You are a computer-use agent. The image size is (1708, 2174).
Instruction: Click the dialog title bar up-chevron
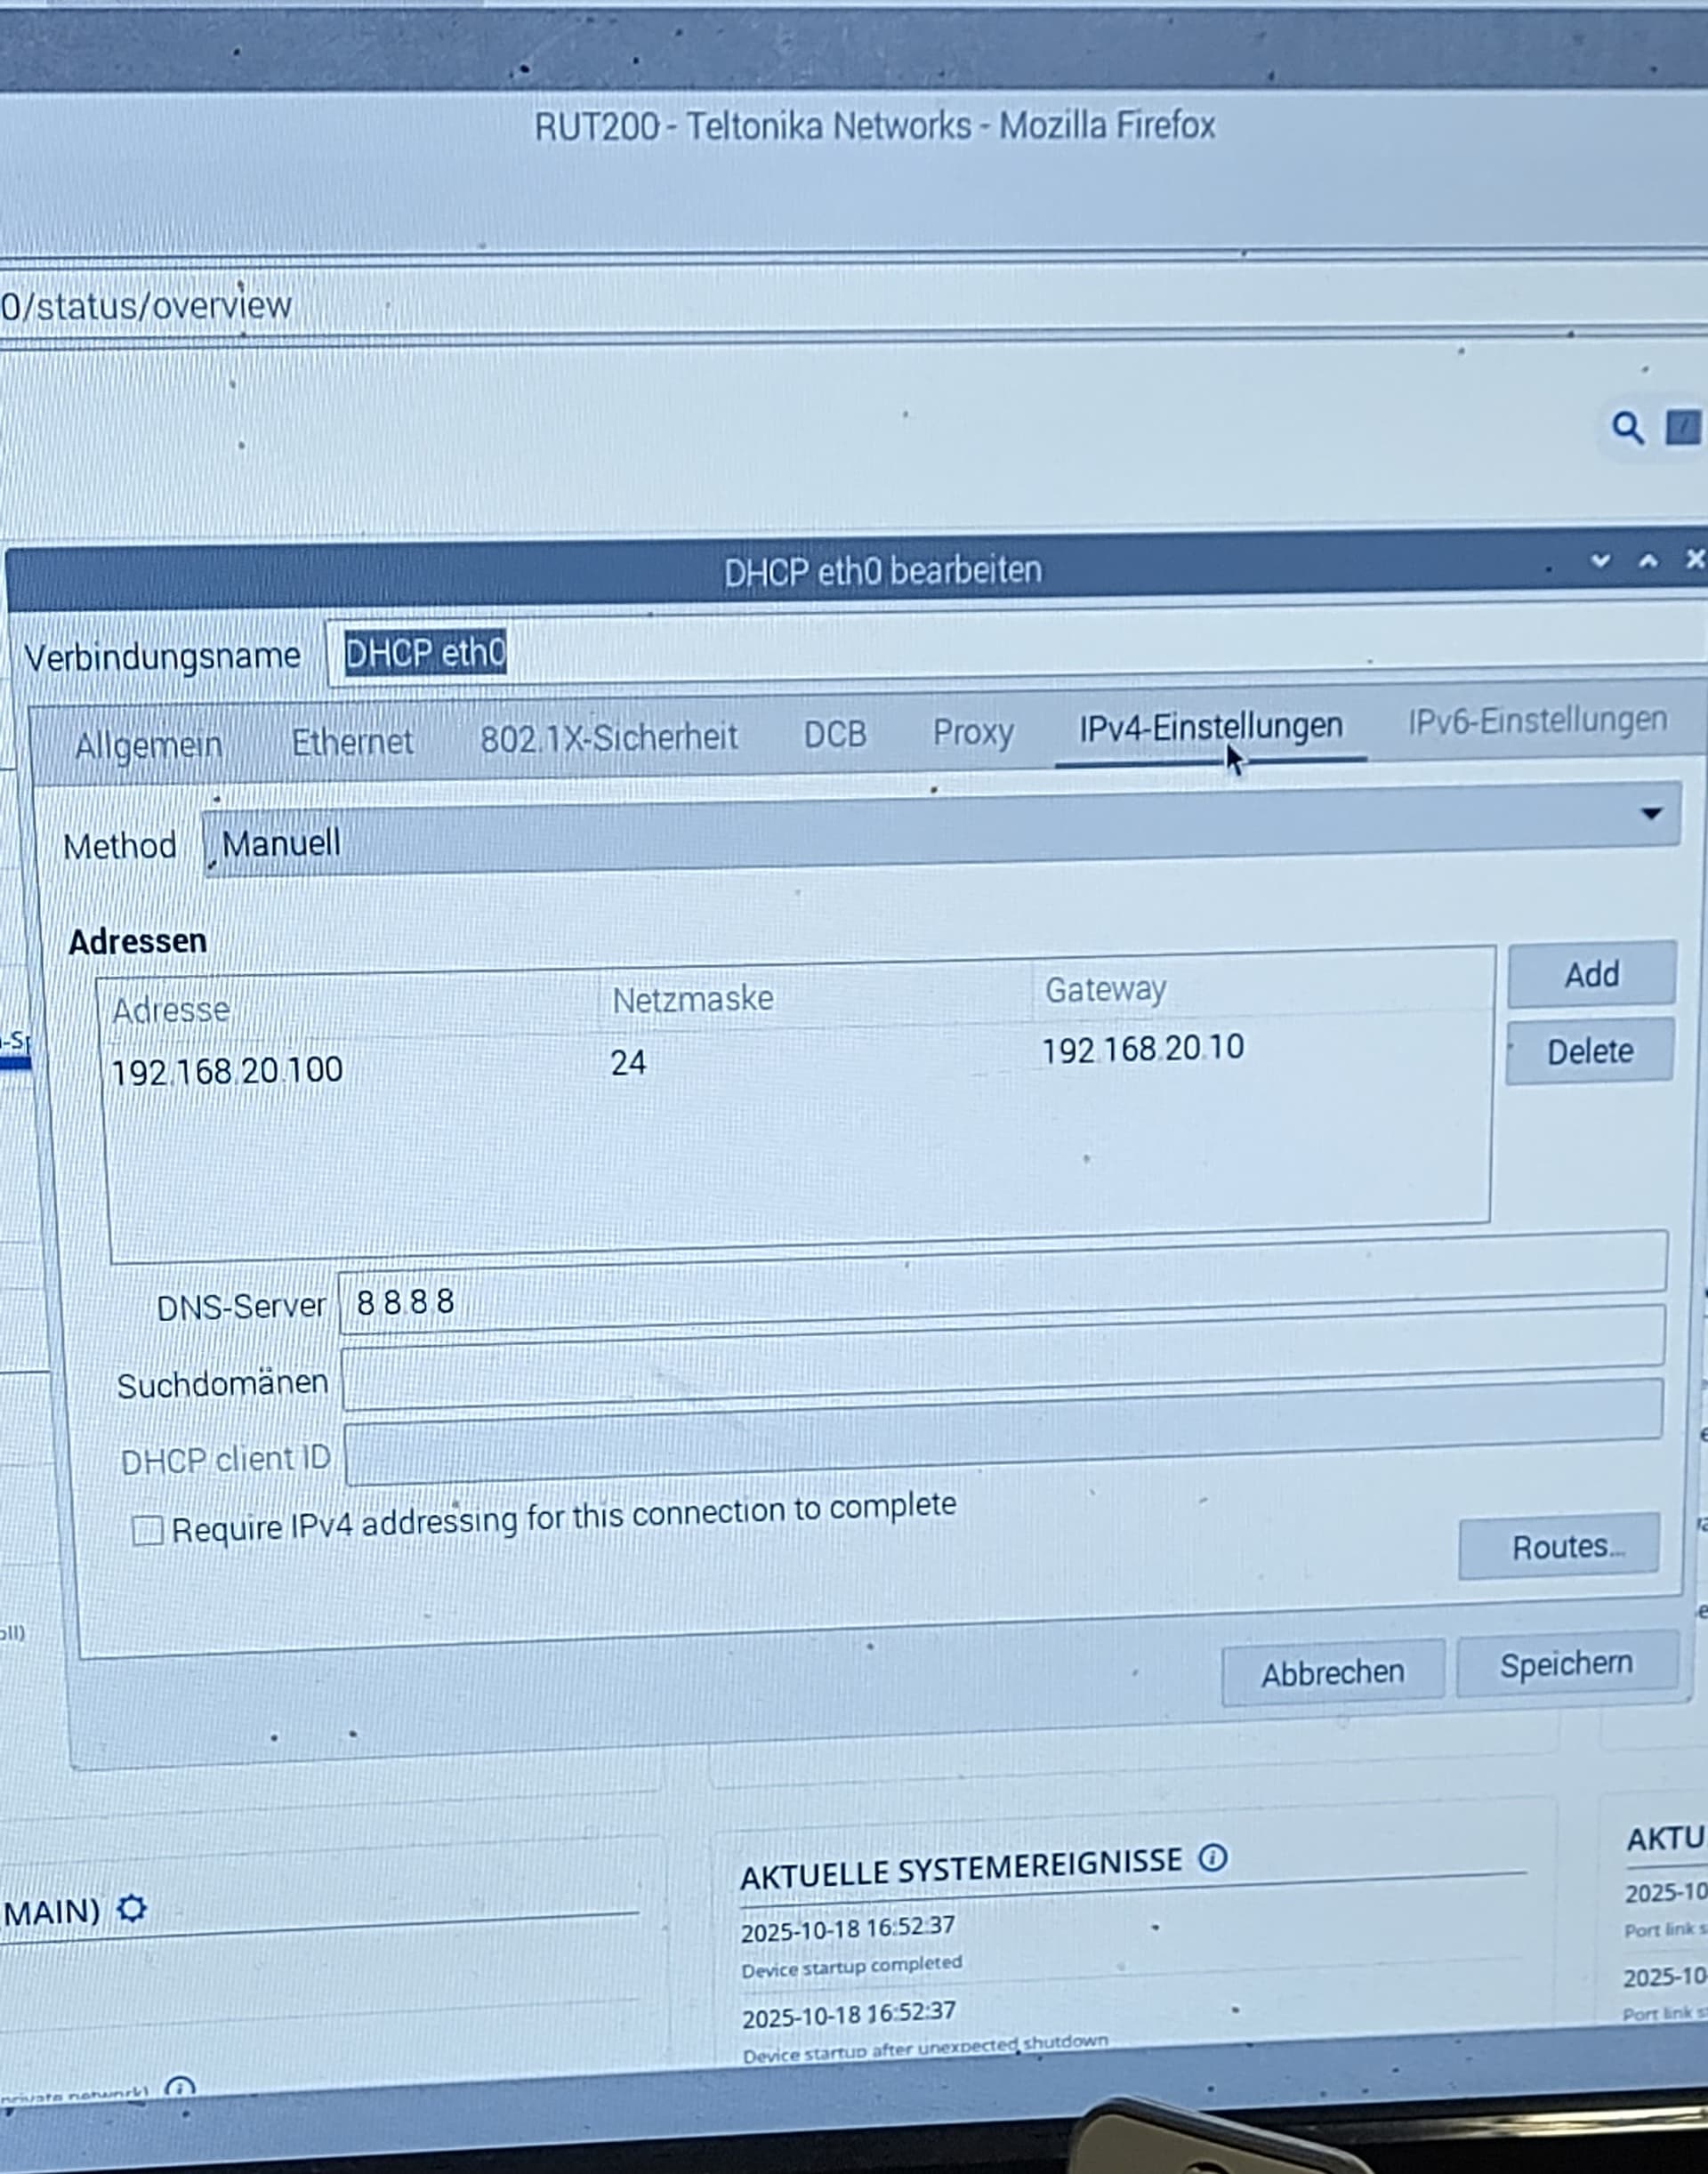tap(1648, 561)
